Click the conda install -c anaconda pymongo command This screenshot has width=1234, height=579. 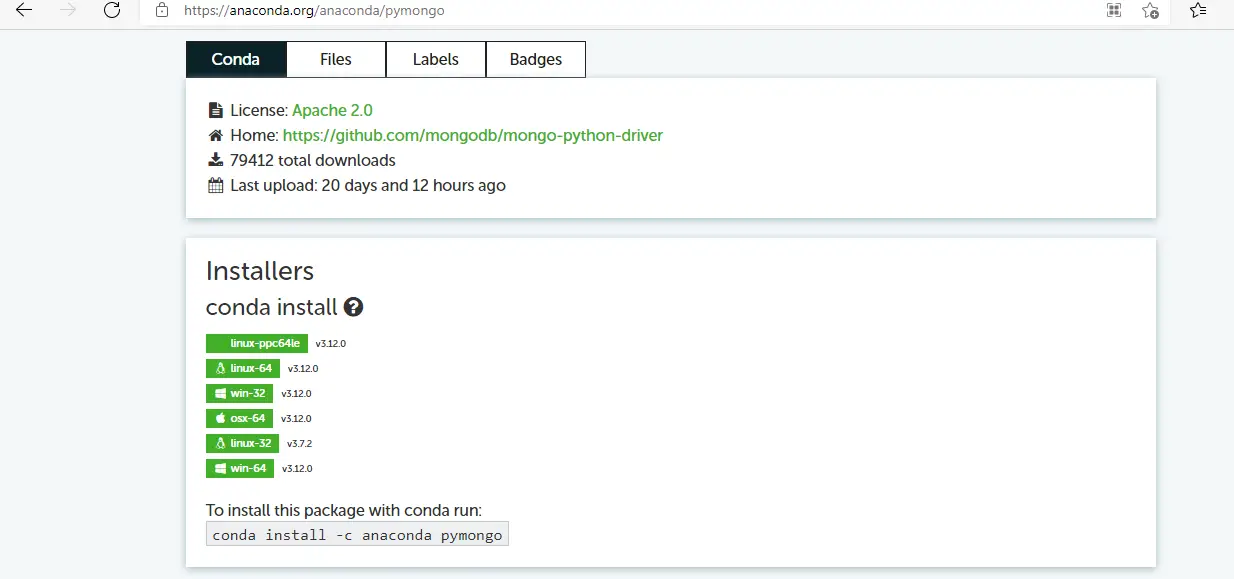click(x=357, y=535)
